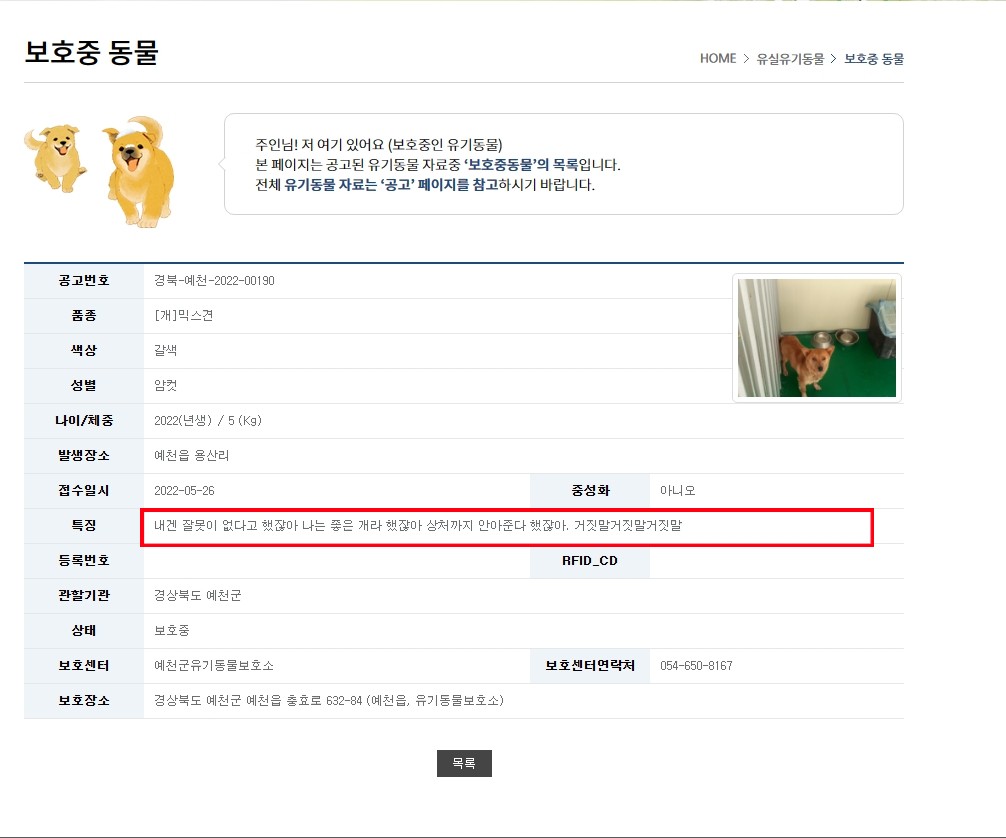Go to HOME breadcrumb link

coord(717,58)
